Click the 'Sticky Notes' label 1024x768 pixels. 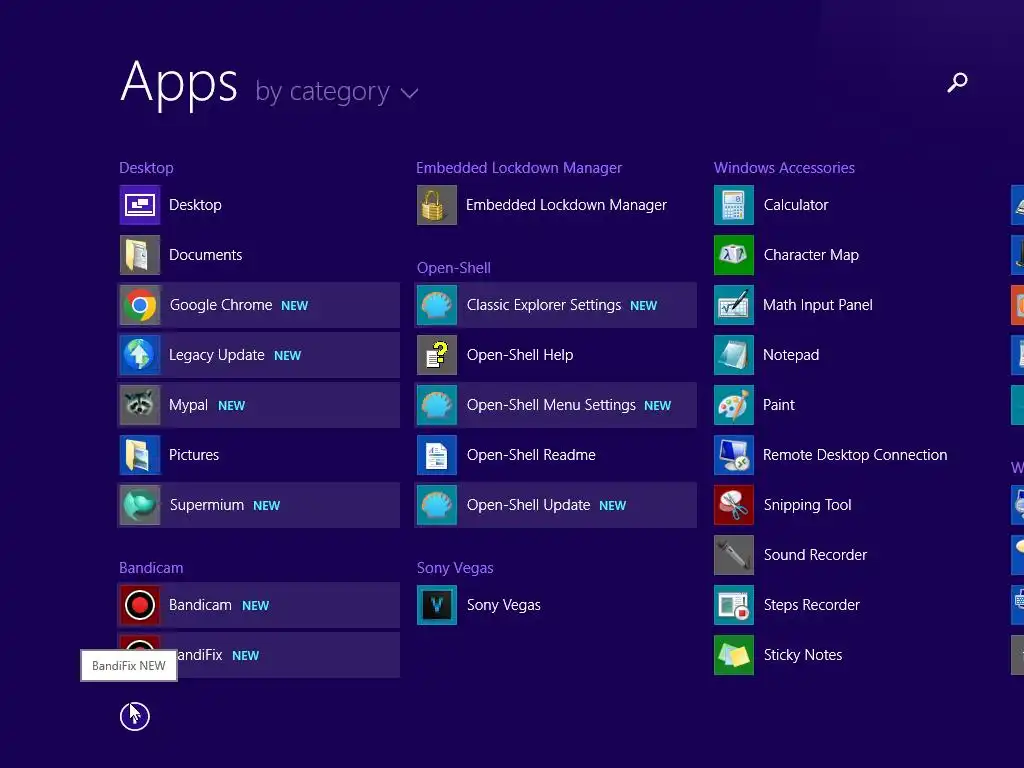coord(803,655)
